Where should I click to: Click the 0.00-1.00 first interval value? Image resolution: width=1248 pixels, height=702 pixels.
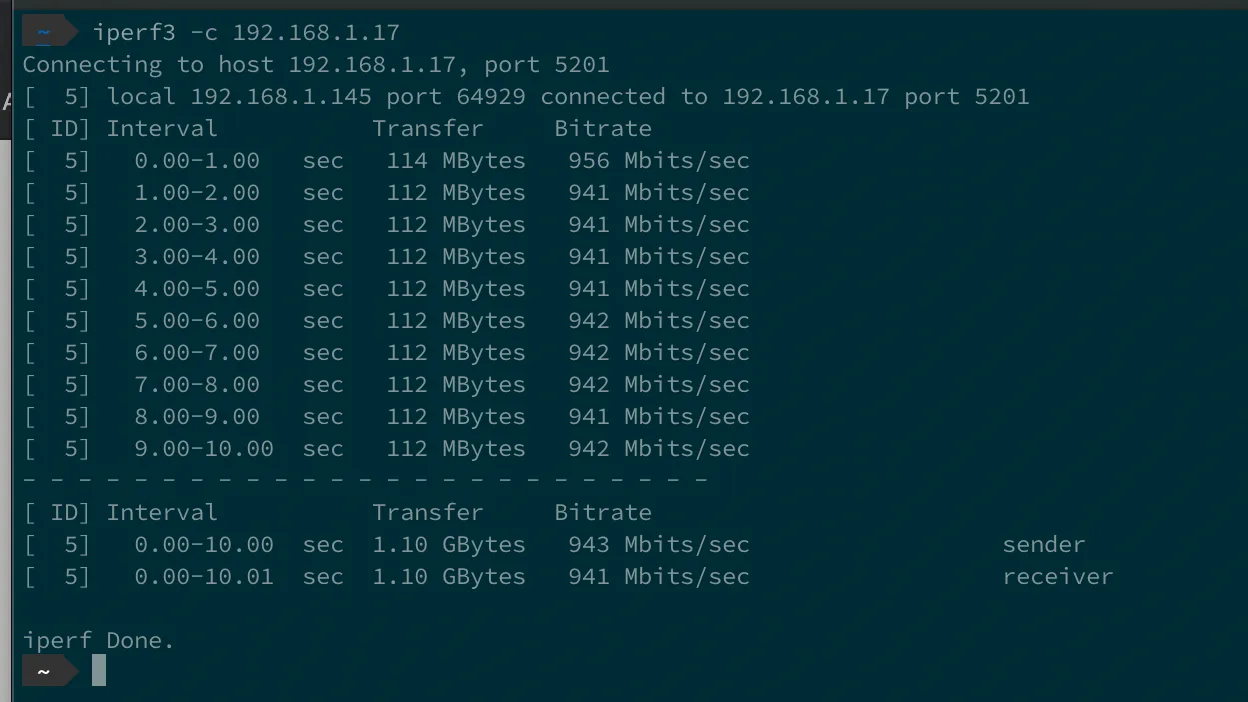click(x=197, y=161)
